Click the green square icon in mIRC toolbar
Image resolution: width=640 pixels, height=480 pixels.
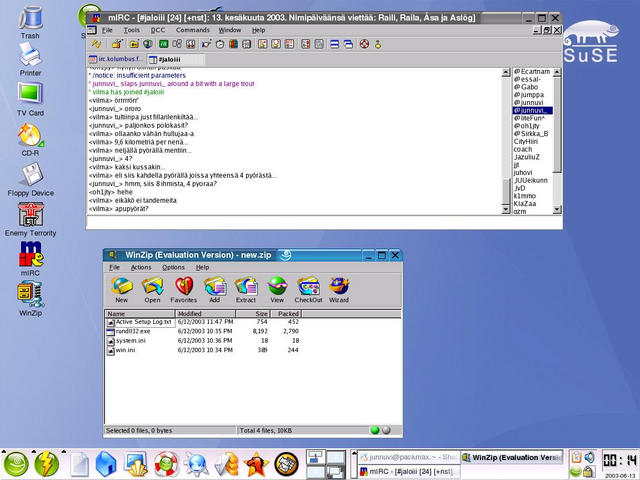[x=163, y=44]
